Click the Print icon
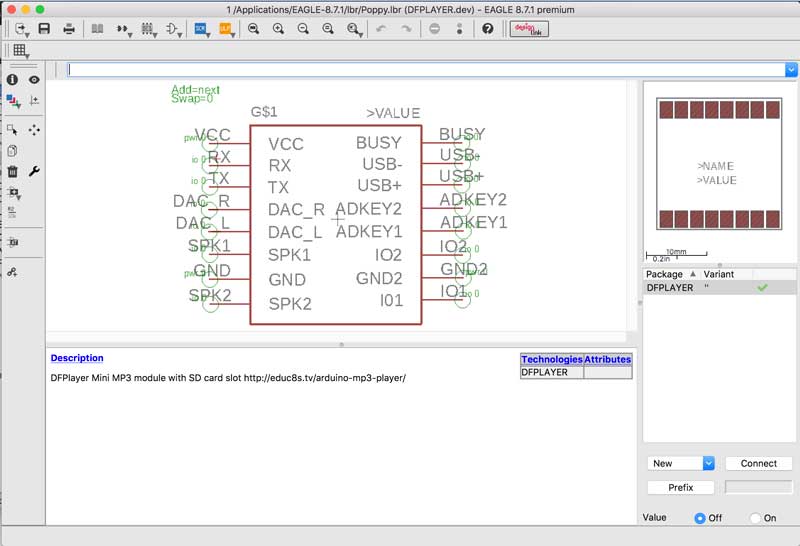 (x=69, y=29)
